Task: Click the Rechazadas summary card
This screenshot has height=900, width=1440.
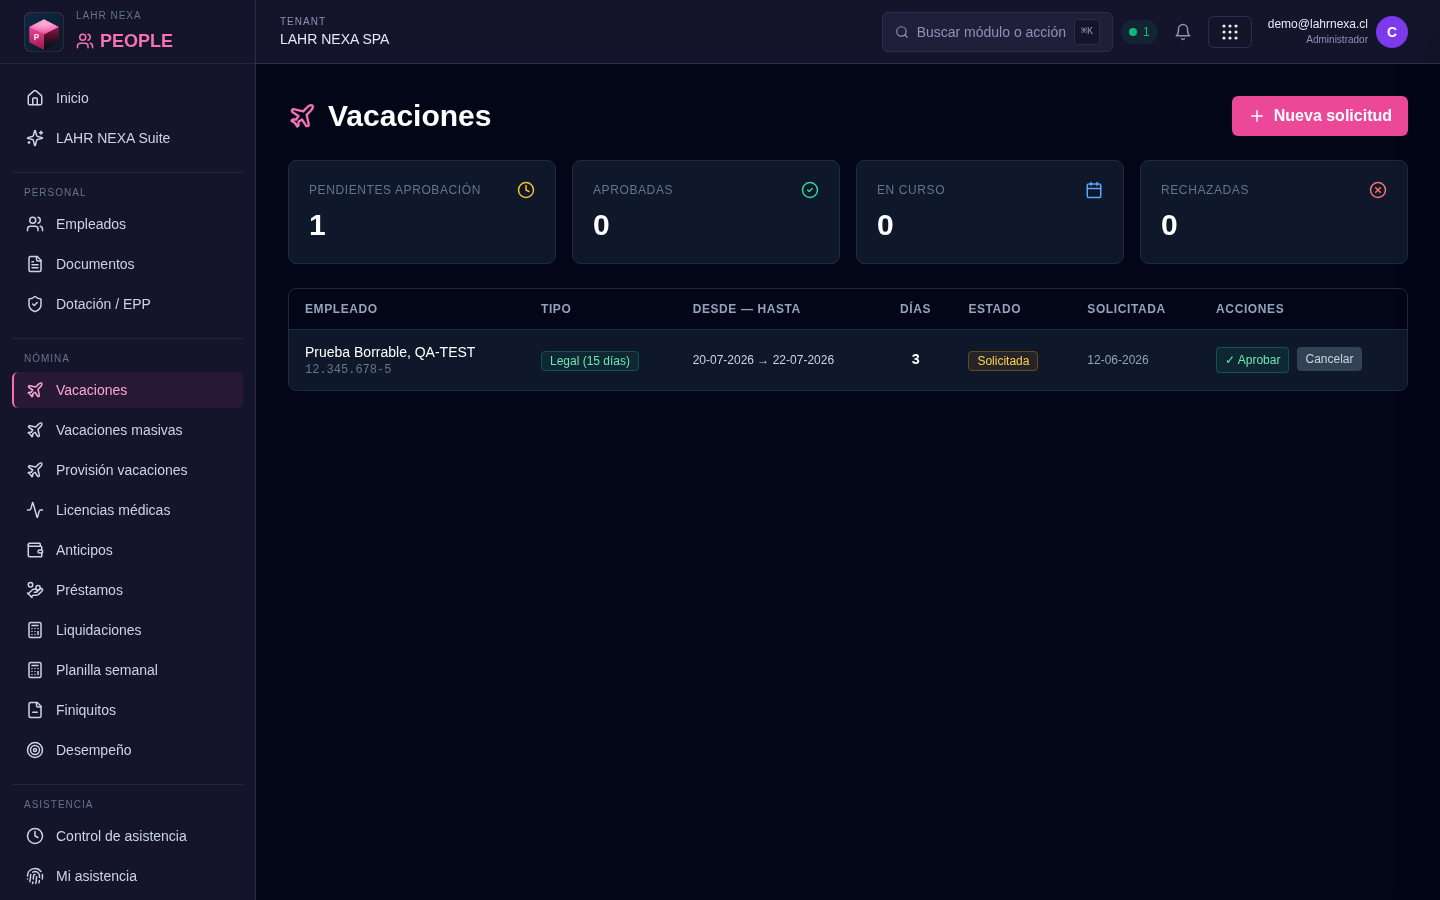Action: 1274,212
